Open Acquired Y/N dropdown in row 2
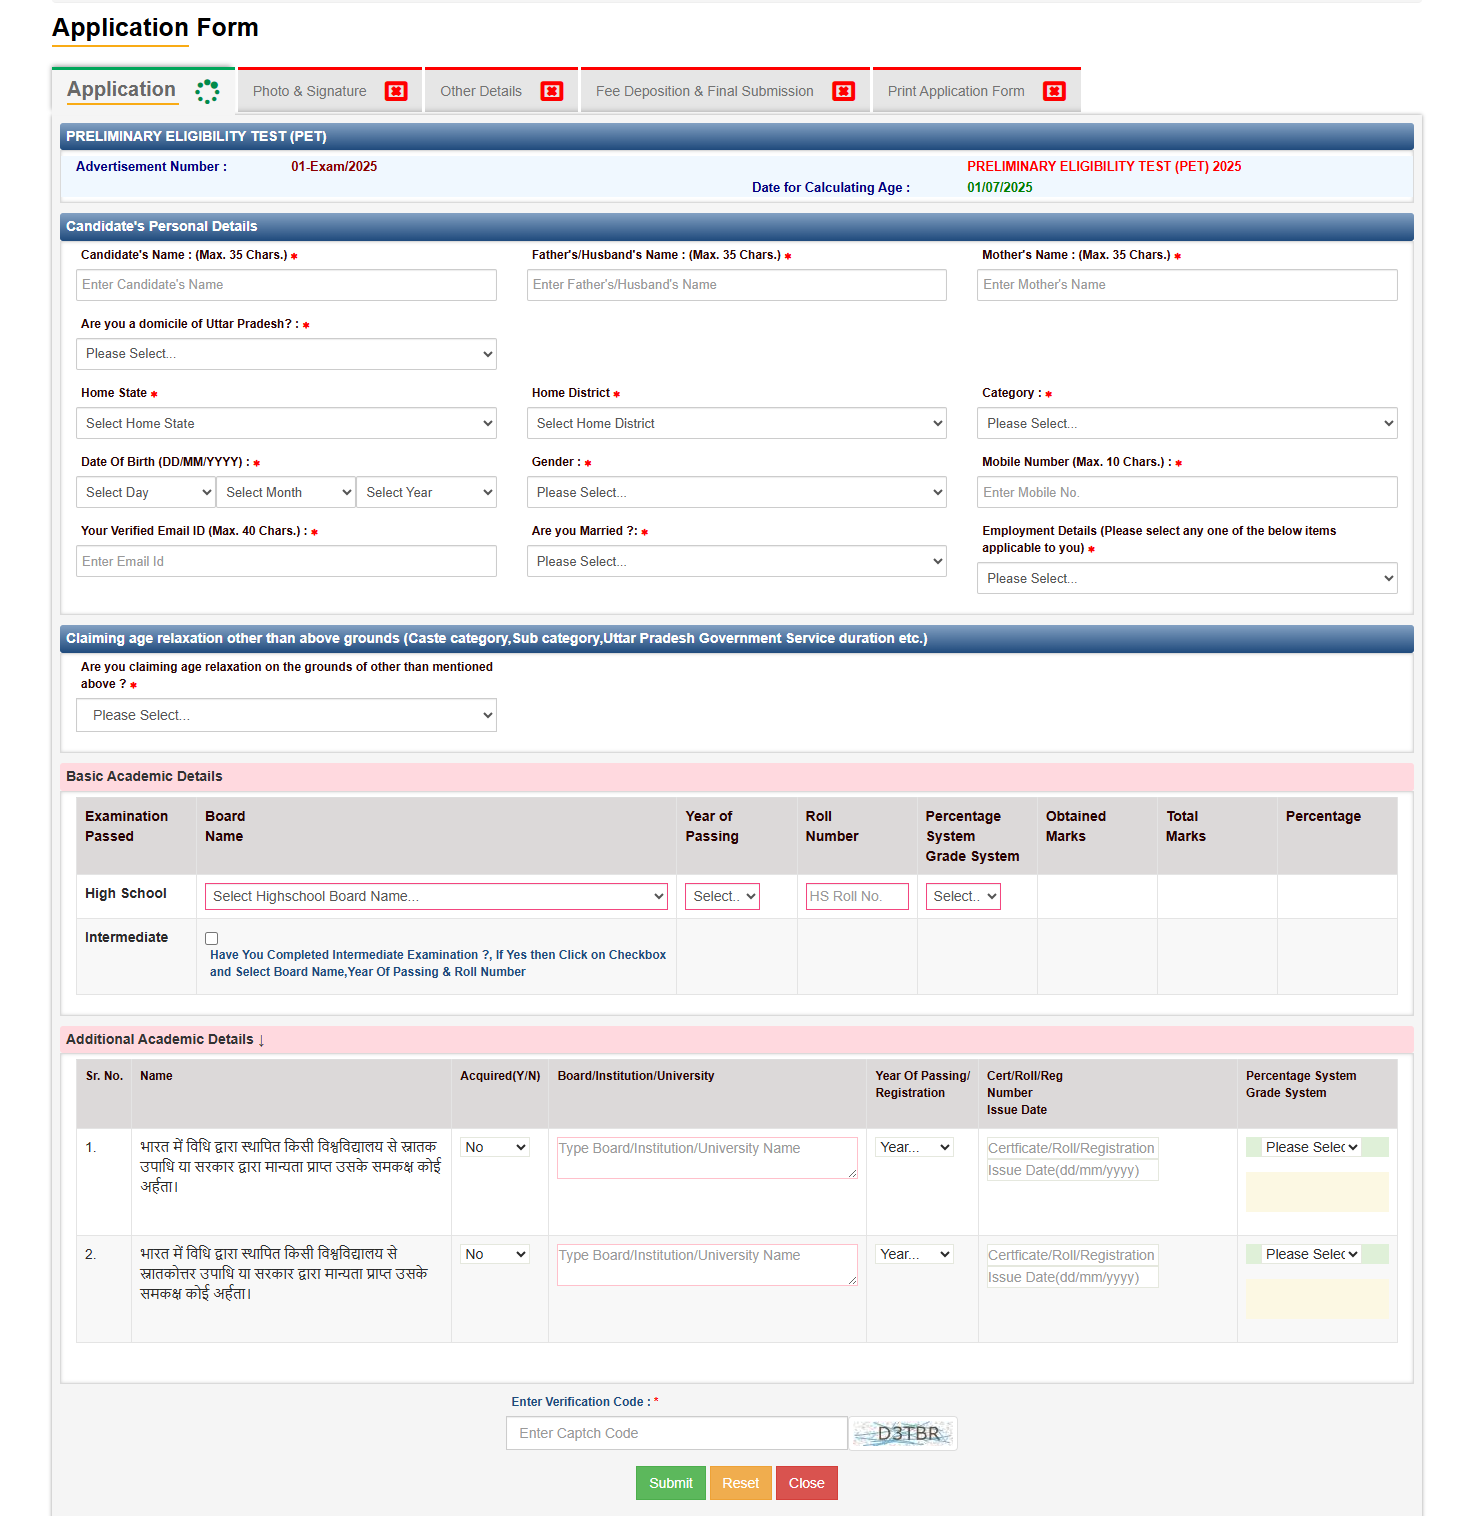 tap(495, 1254)
